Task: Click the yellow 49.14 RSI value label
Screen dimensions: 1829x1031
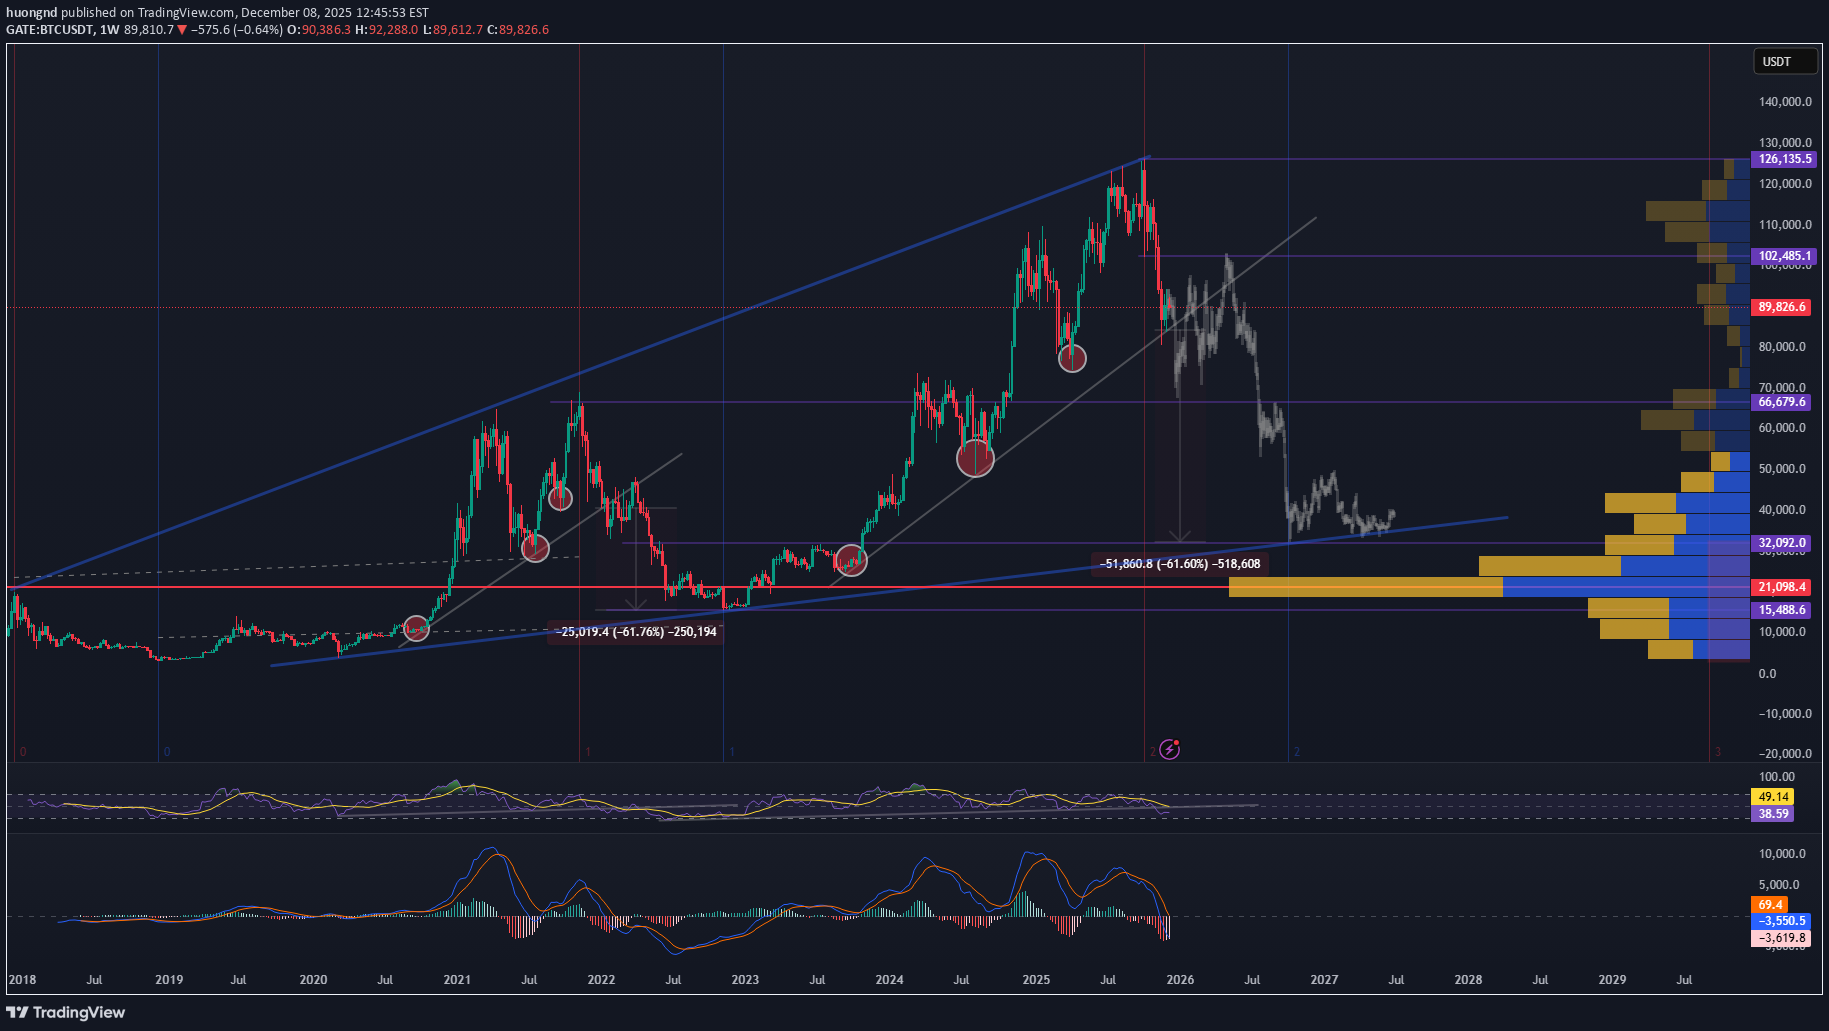Action: [1773, 797]
